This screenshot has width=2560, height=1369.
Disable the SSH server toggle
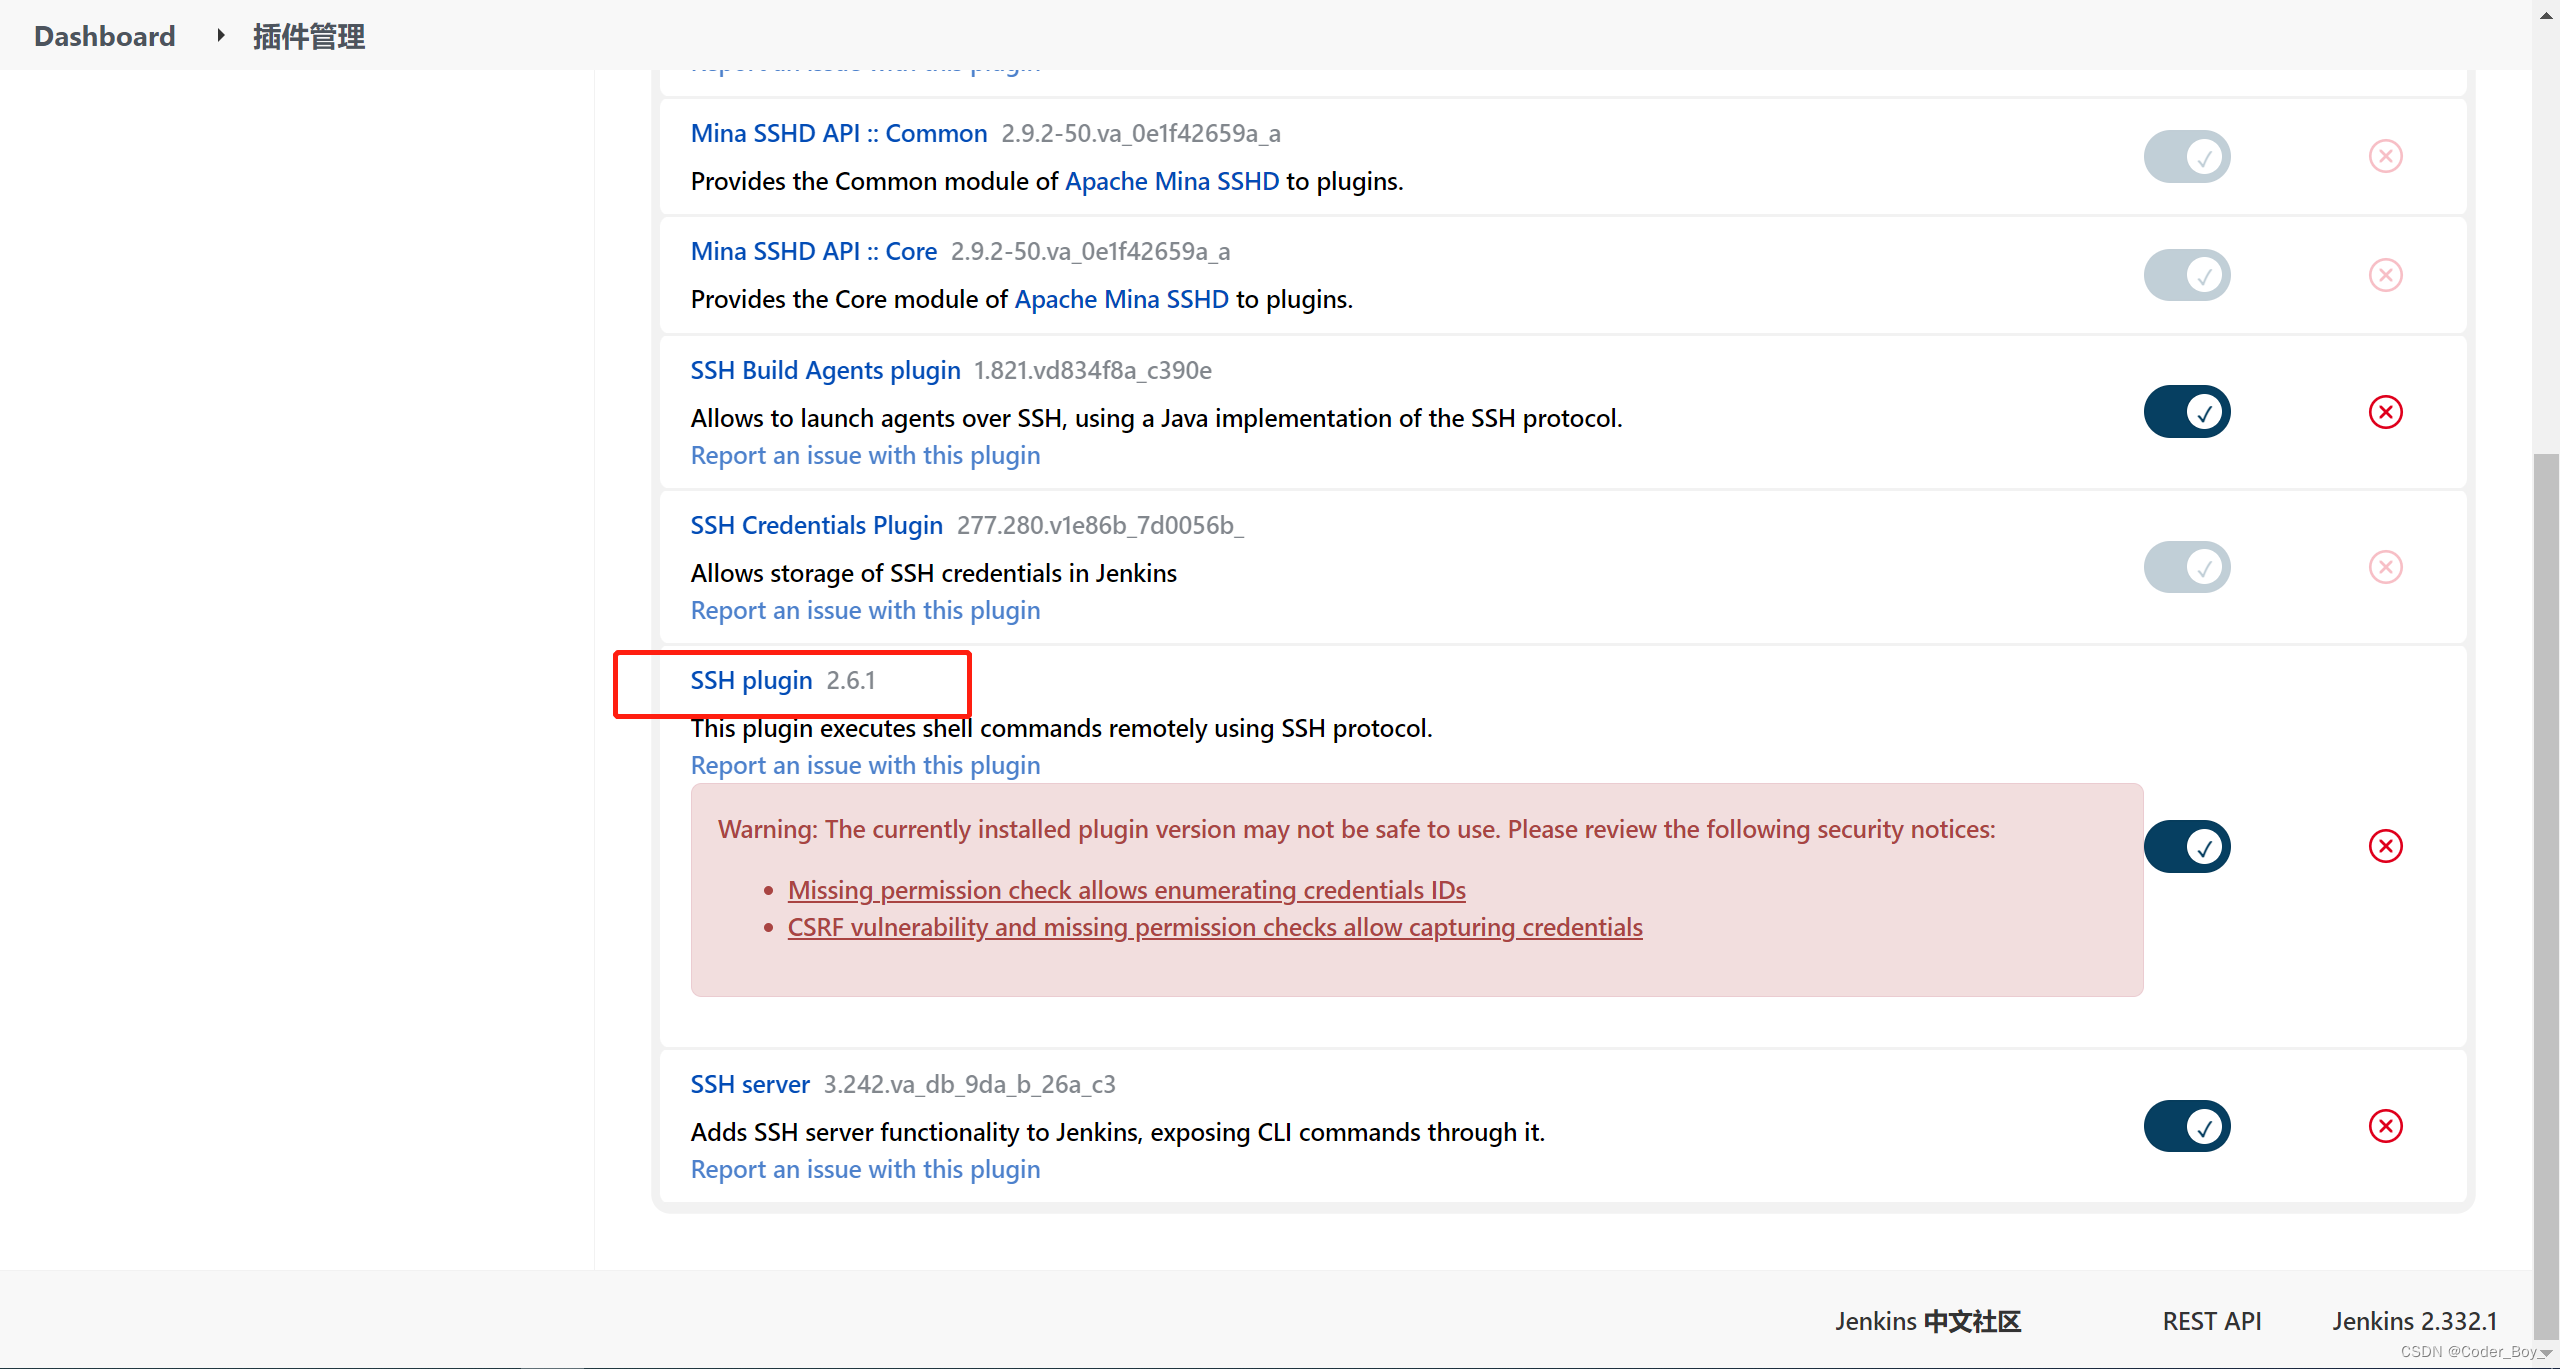point(2187,1126)
